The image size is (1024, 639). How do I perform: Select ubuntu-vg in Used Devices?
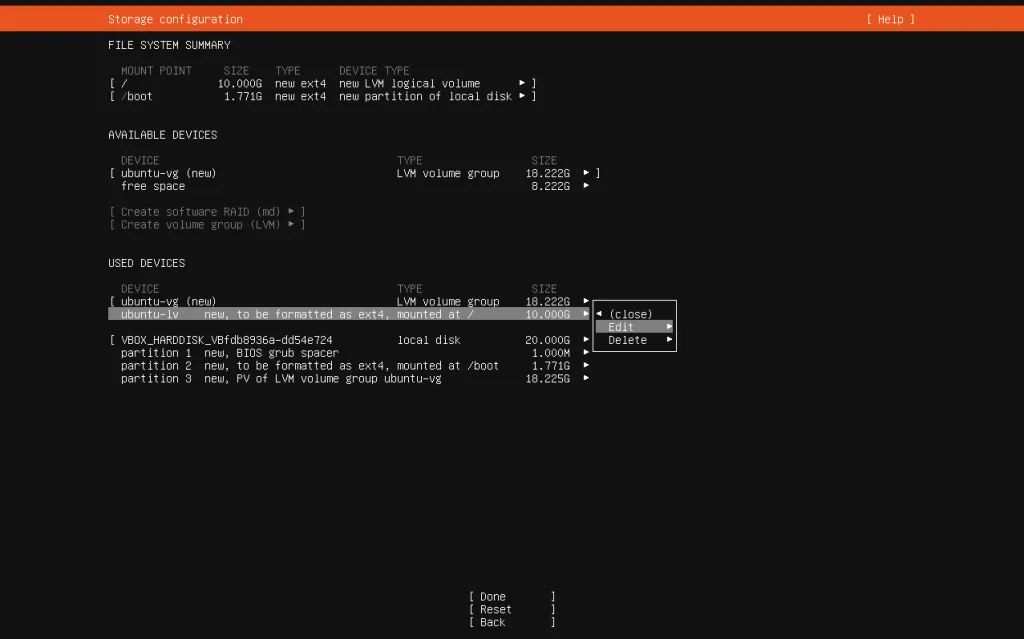pos(349,301)
